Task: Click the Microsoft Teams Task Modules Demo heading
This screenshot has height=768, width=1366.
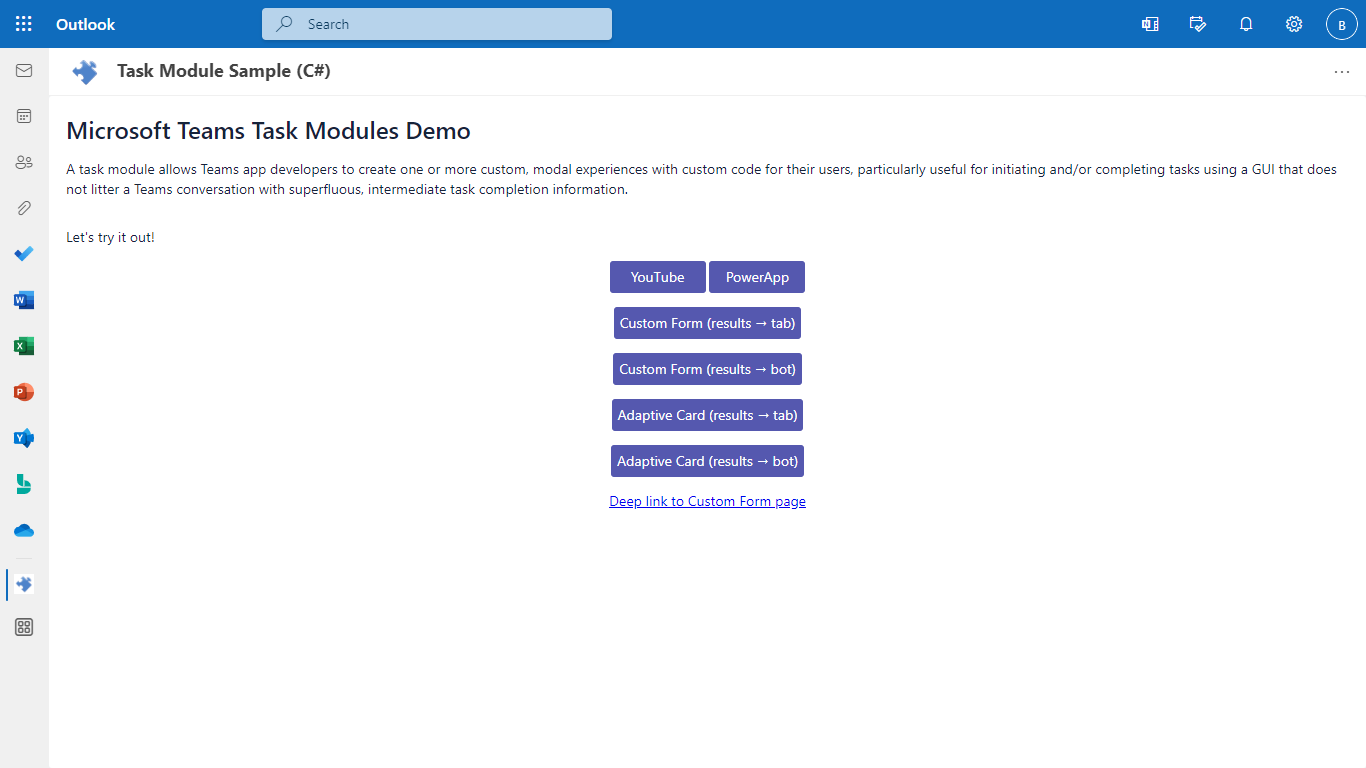Action: click(x=268, y=131)
